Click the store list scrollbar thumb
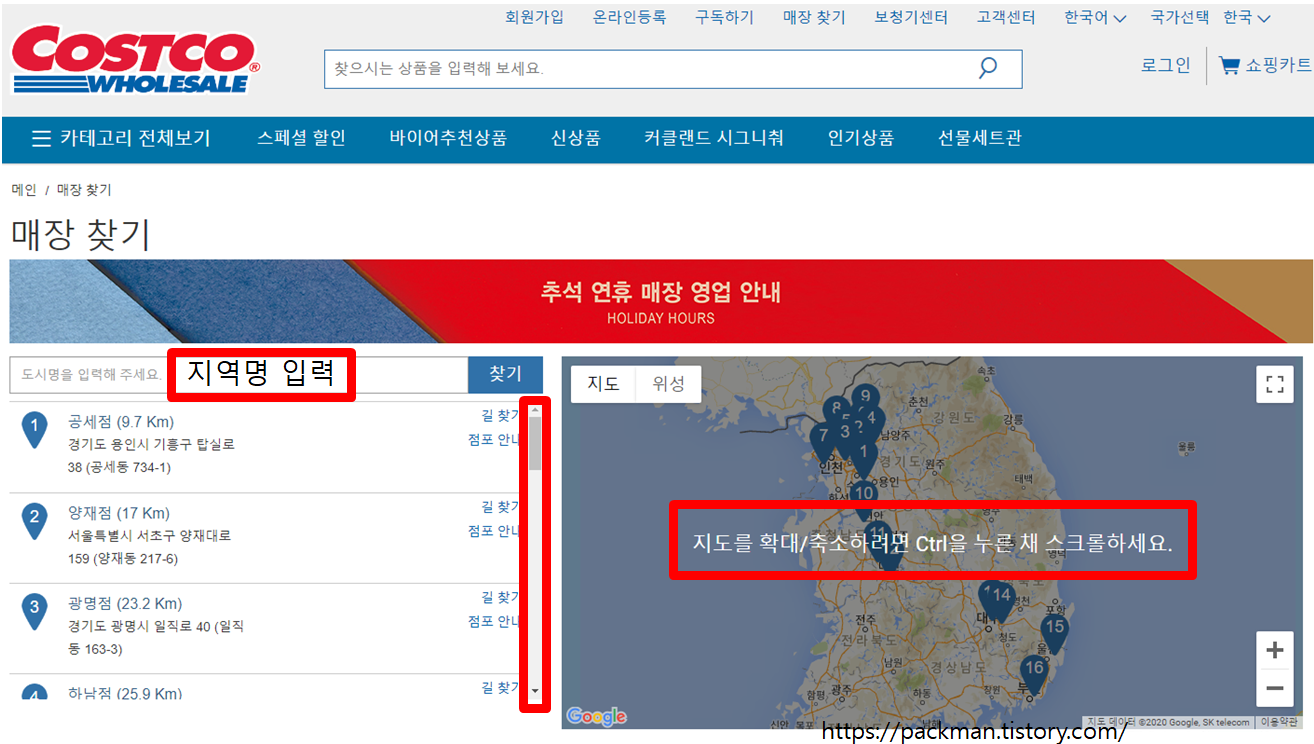Viewport: 1314px width, 744px height. click(535, 443)
